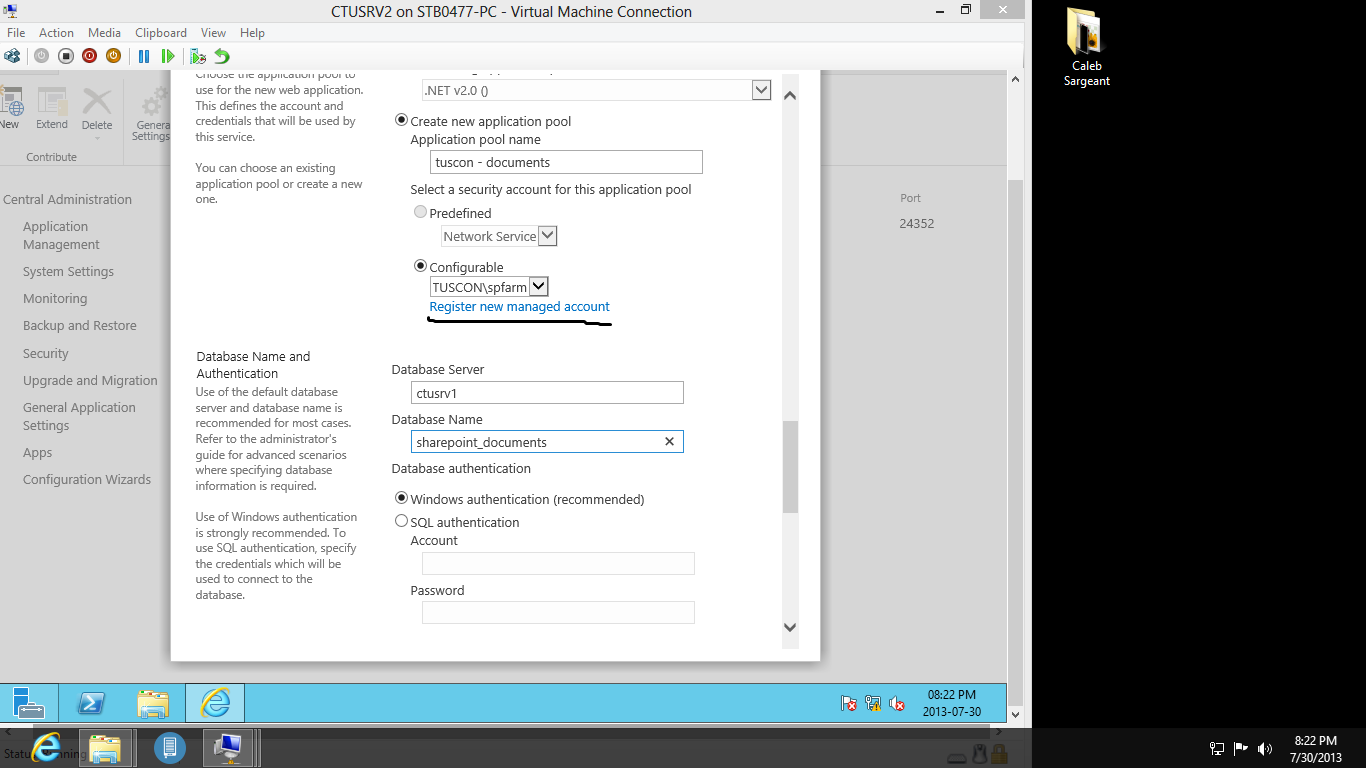This screenshot has width=1366, height=768.
Task: Click Virtual Machine Connection on host taskbar
Action: coord(229,747)
